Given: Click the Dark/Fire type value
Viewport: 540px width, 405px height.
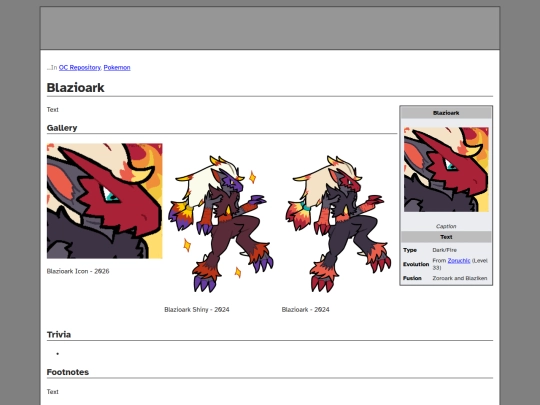Looking at the screenshot, I should pyautogui.click(x=445, y=250).
